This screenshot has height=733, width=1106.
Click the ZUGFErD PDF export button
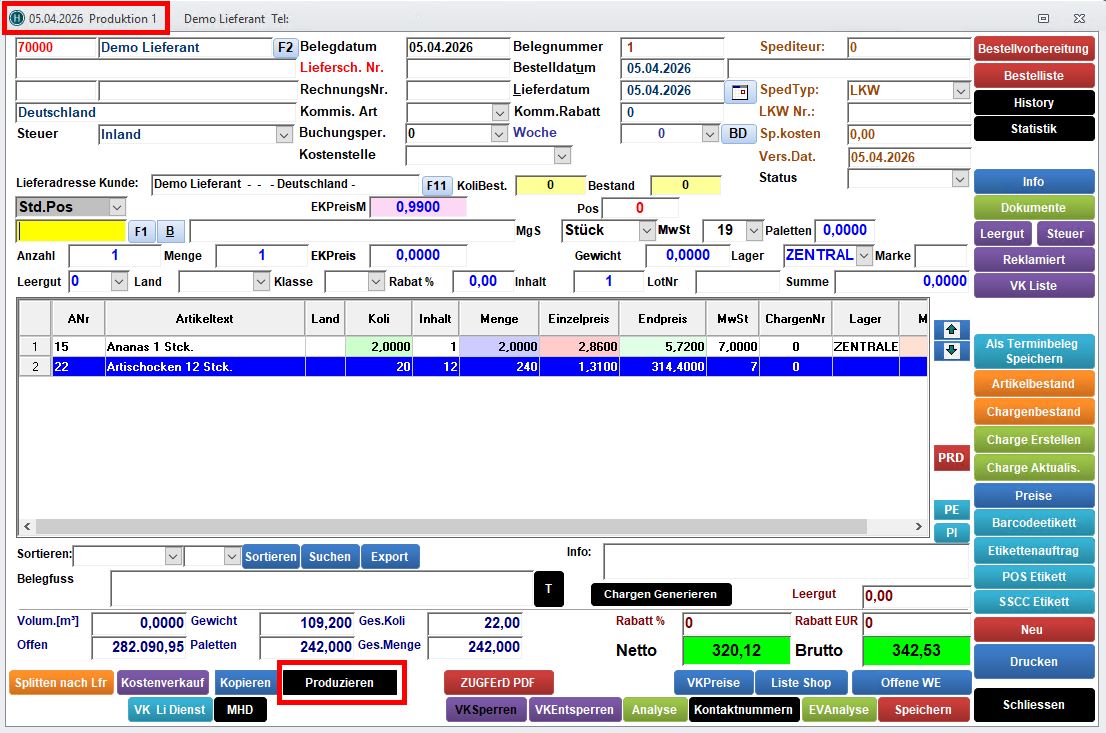click(498, 683)
